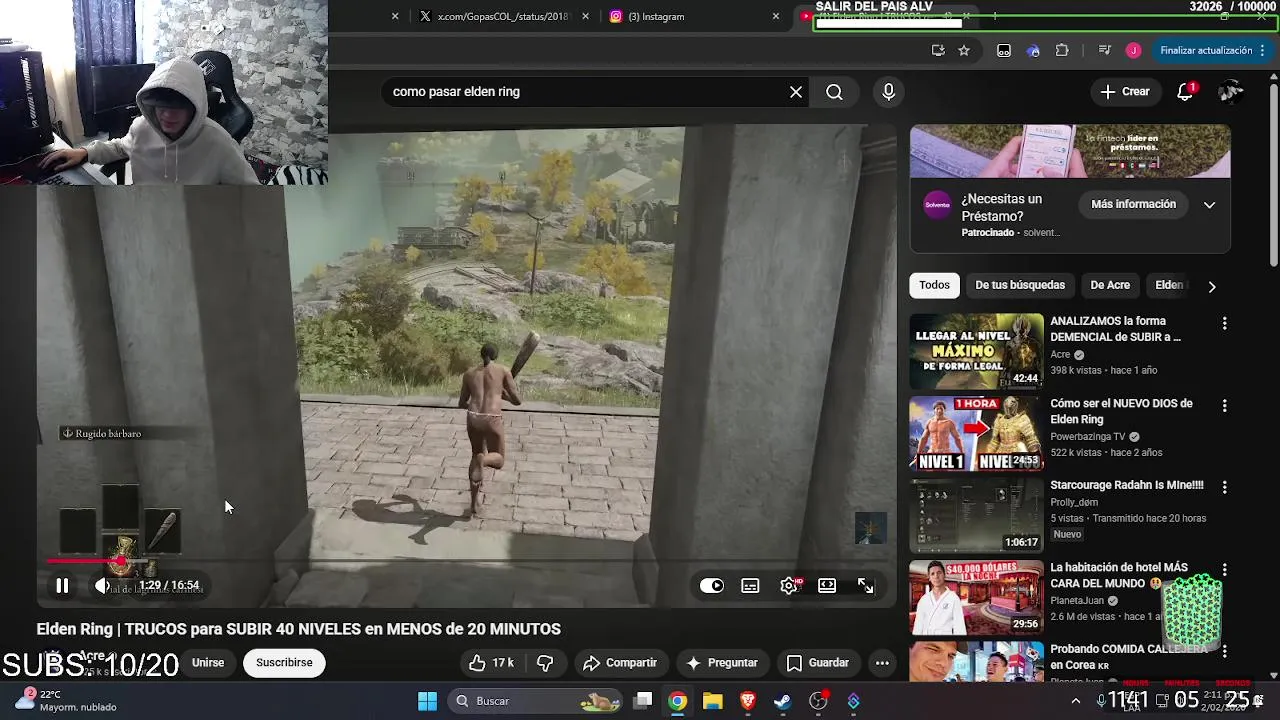Click the reader-glasses extension icon
Screen dimensions: 1280x720
(1004, 50)
